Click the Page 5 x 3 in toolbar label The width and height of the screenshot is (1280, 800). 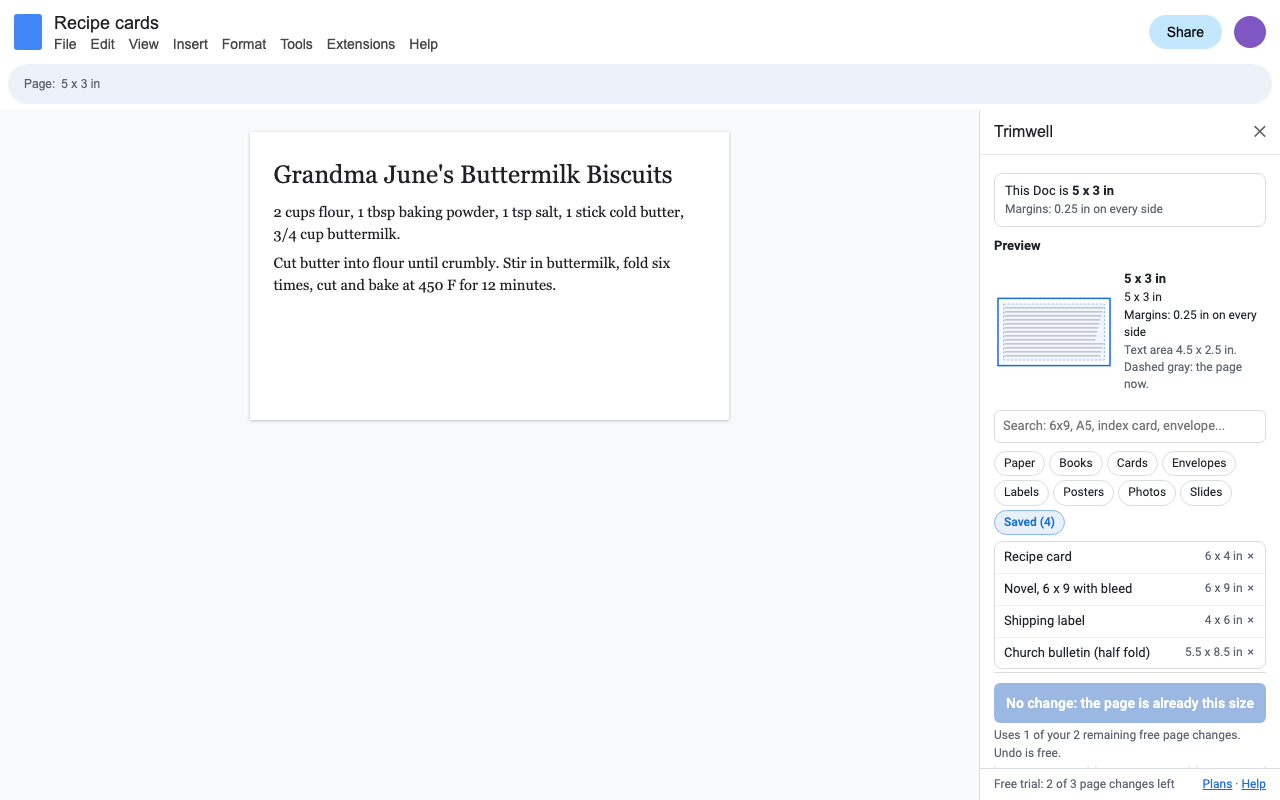point(62,84)
